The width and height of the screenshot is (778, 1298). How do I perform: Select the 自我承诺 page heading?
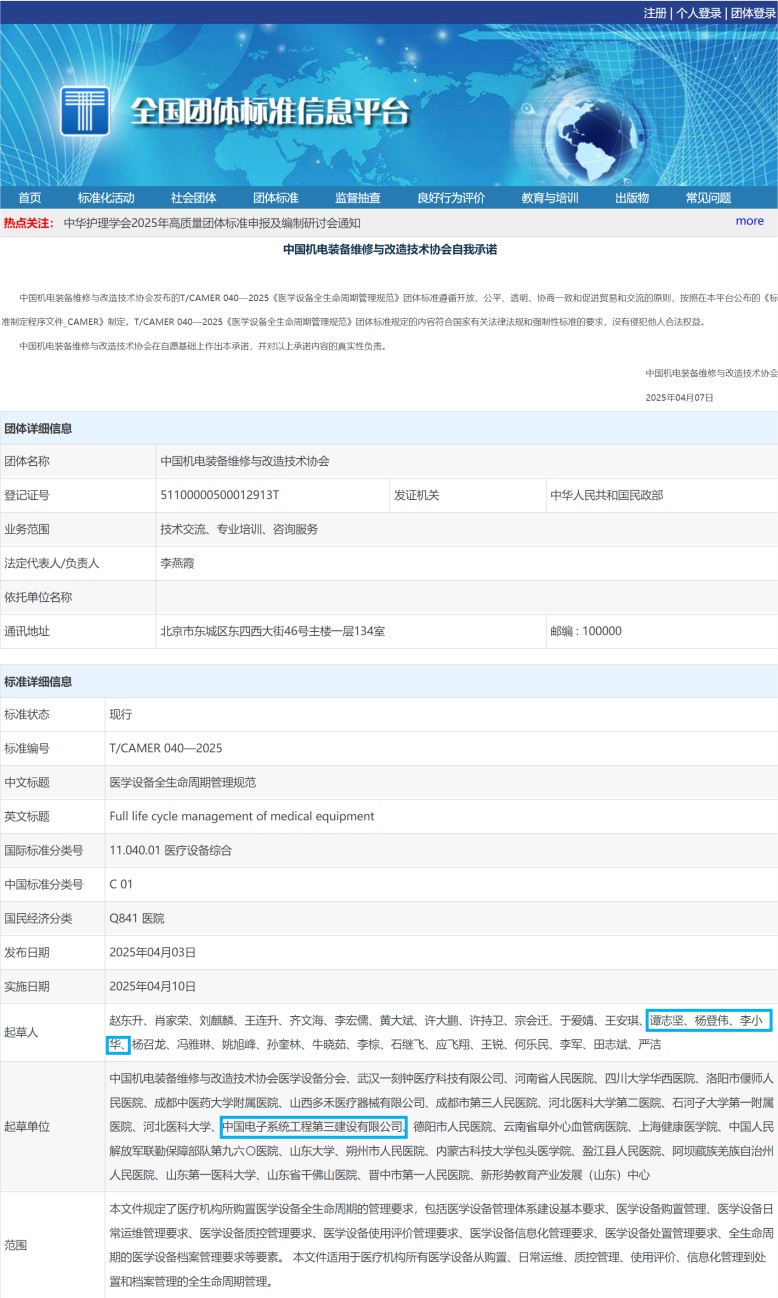coord(390,250)
